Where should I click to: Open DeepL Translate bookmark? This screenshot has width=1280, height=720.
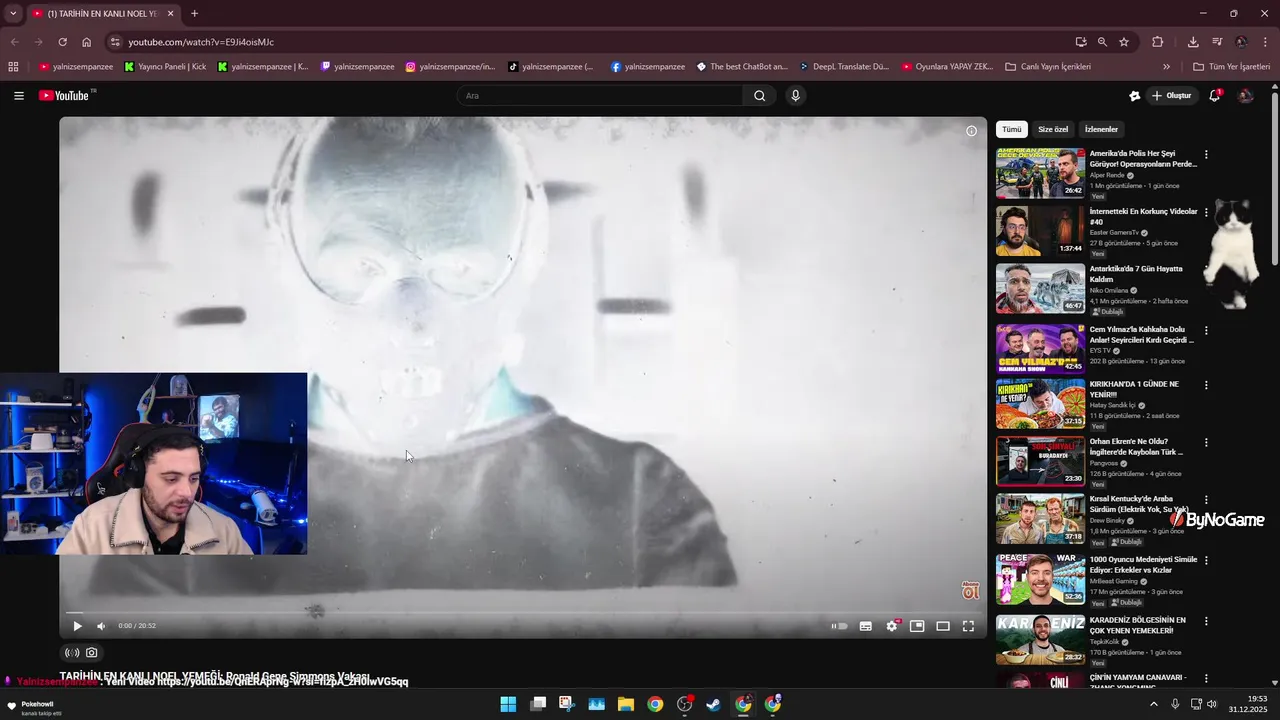point(844,67)
